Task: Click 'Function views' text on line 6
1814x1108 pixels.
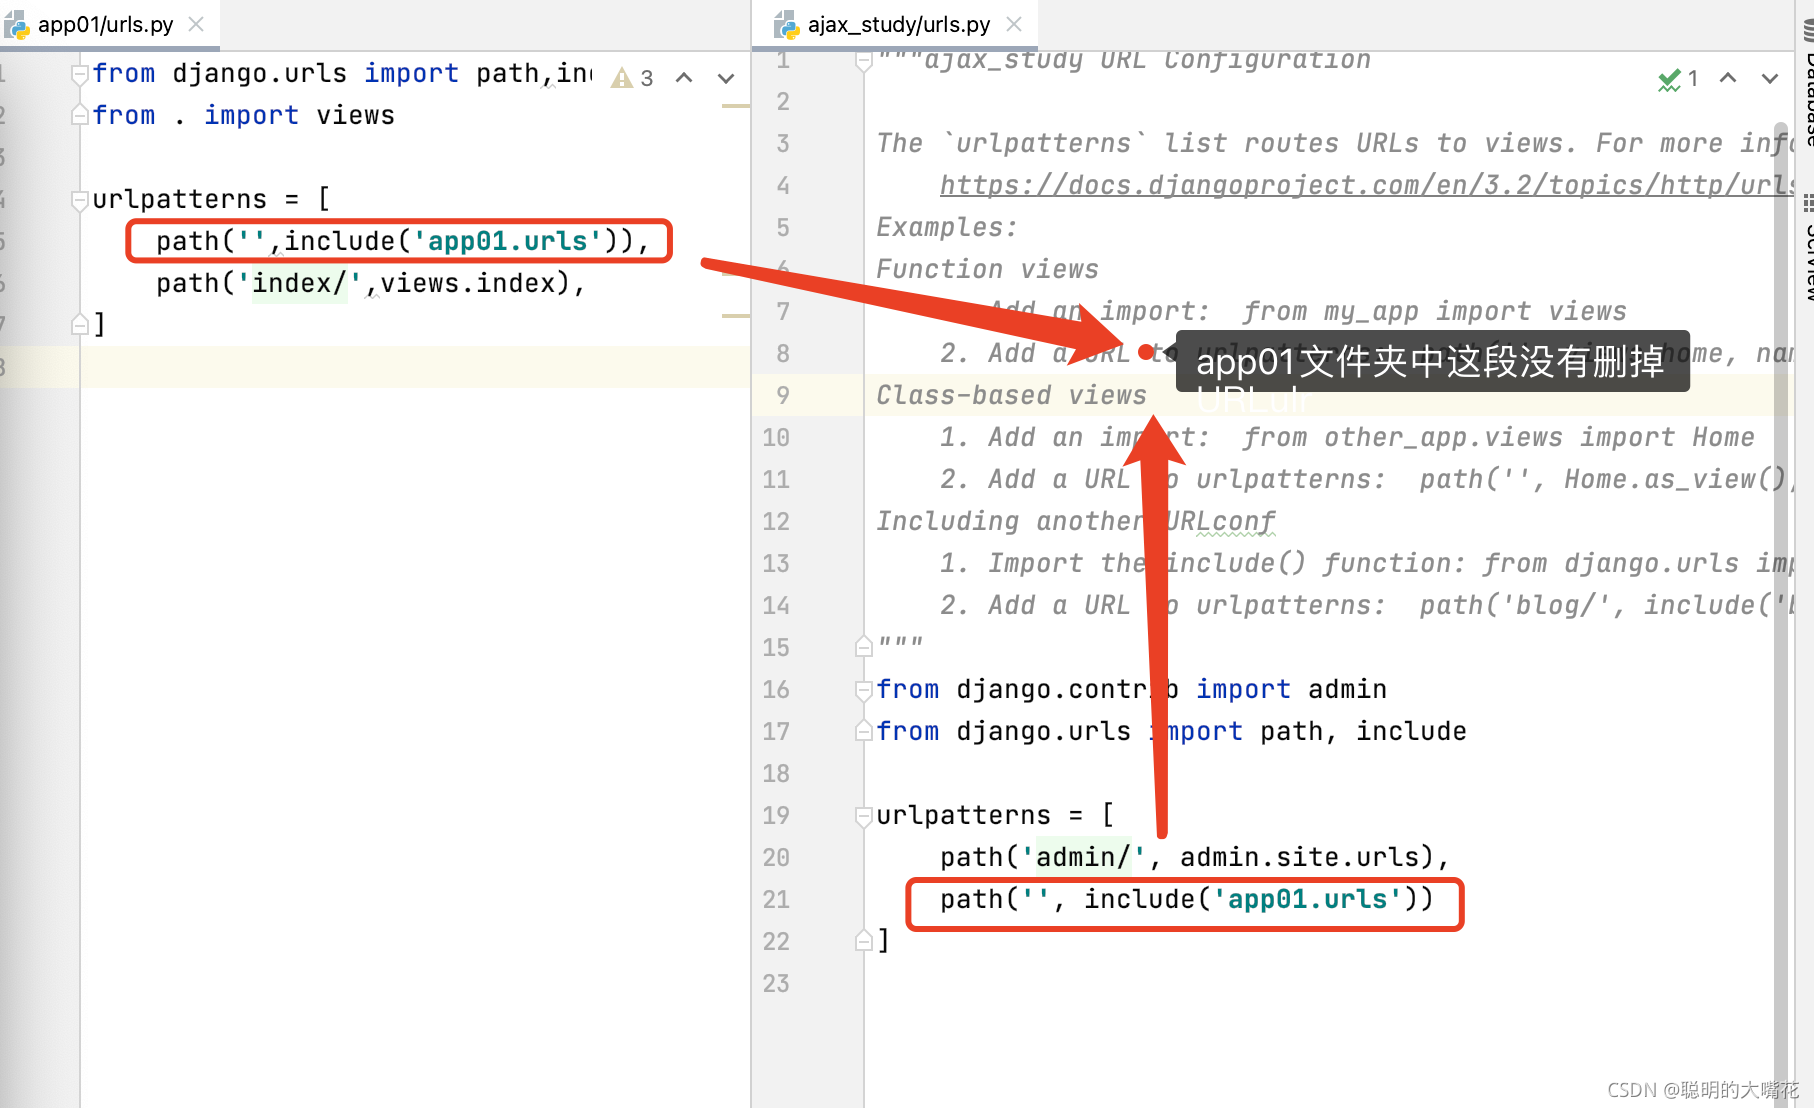Action: click(987, 269)
